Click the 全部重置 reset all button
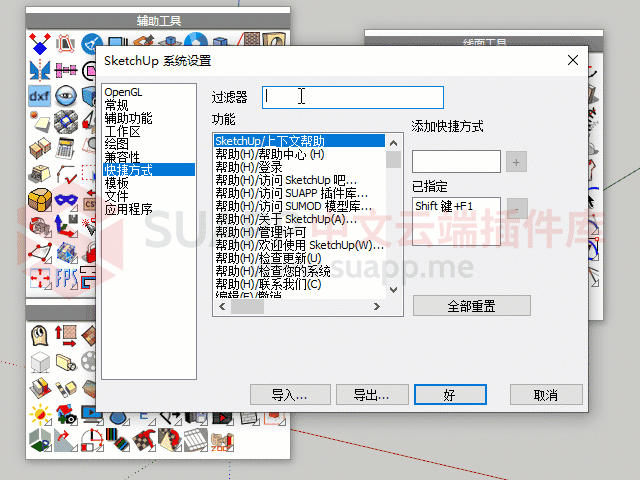 [471, 306]
